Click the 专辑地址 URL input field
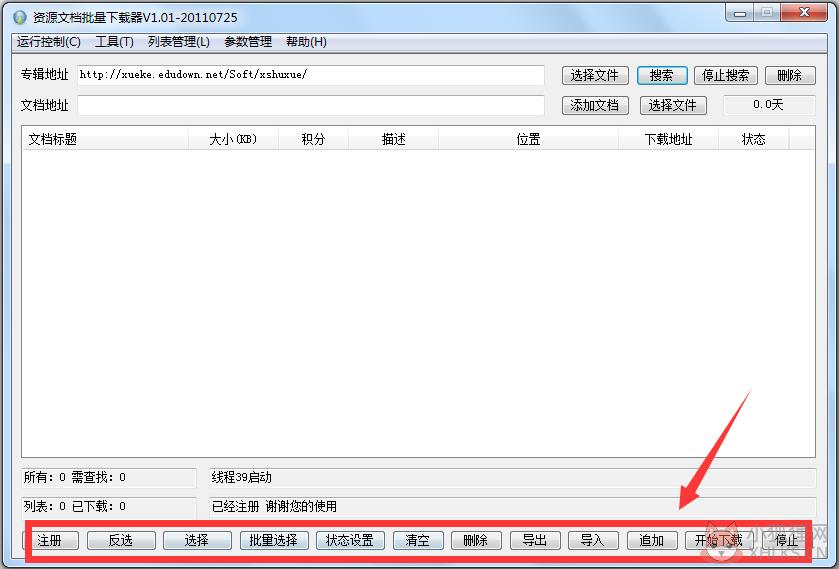 [311, 75]
